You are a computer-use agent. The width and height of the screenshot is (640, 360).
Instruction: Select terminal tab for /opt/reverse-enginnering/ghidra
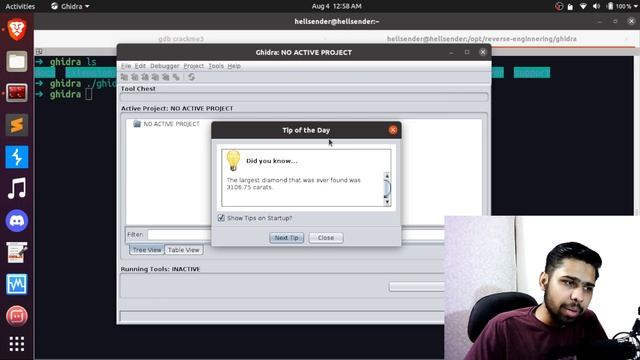pos(482,39)
